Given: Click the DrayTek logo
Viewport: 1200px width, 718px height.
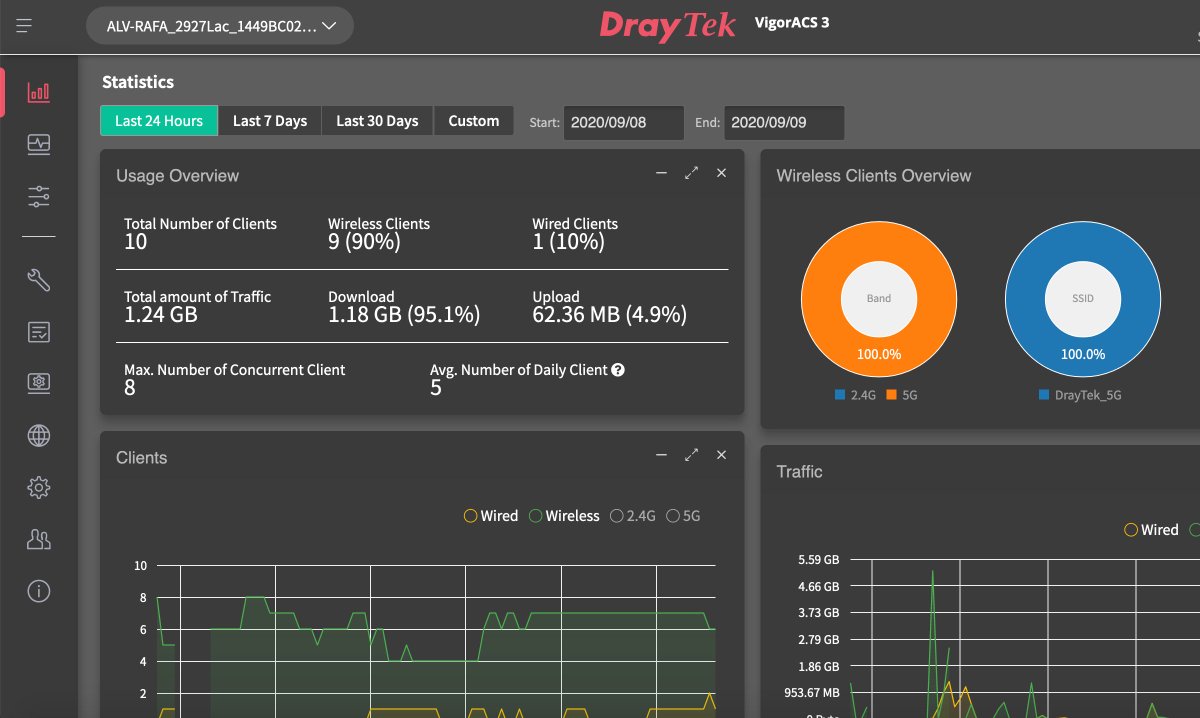Looking at the screenshot, I should (x=668, y=24).
